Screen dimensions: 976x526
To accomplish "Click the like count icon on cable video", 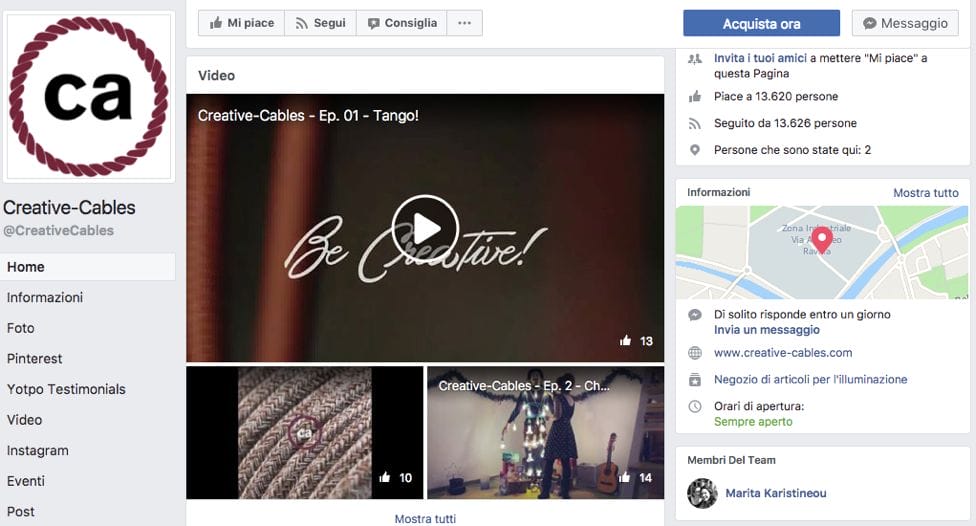I will point(385,478).
